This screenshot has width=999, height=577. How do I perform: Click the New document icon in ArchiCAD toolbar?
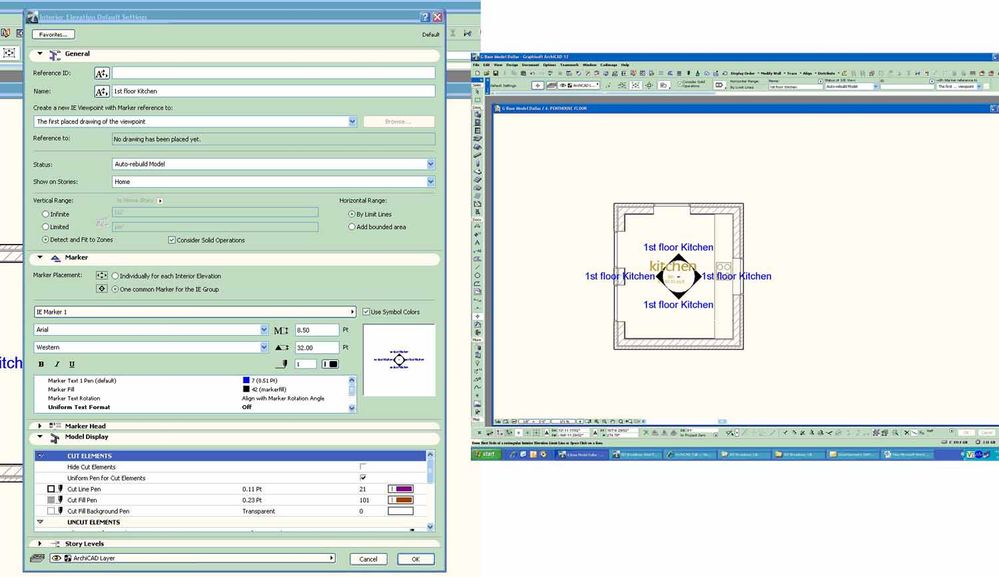(477, 73)
